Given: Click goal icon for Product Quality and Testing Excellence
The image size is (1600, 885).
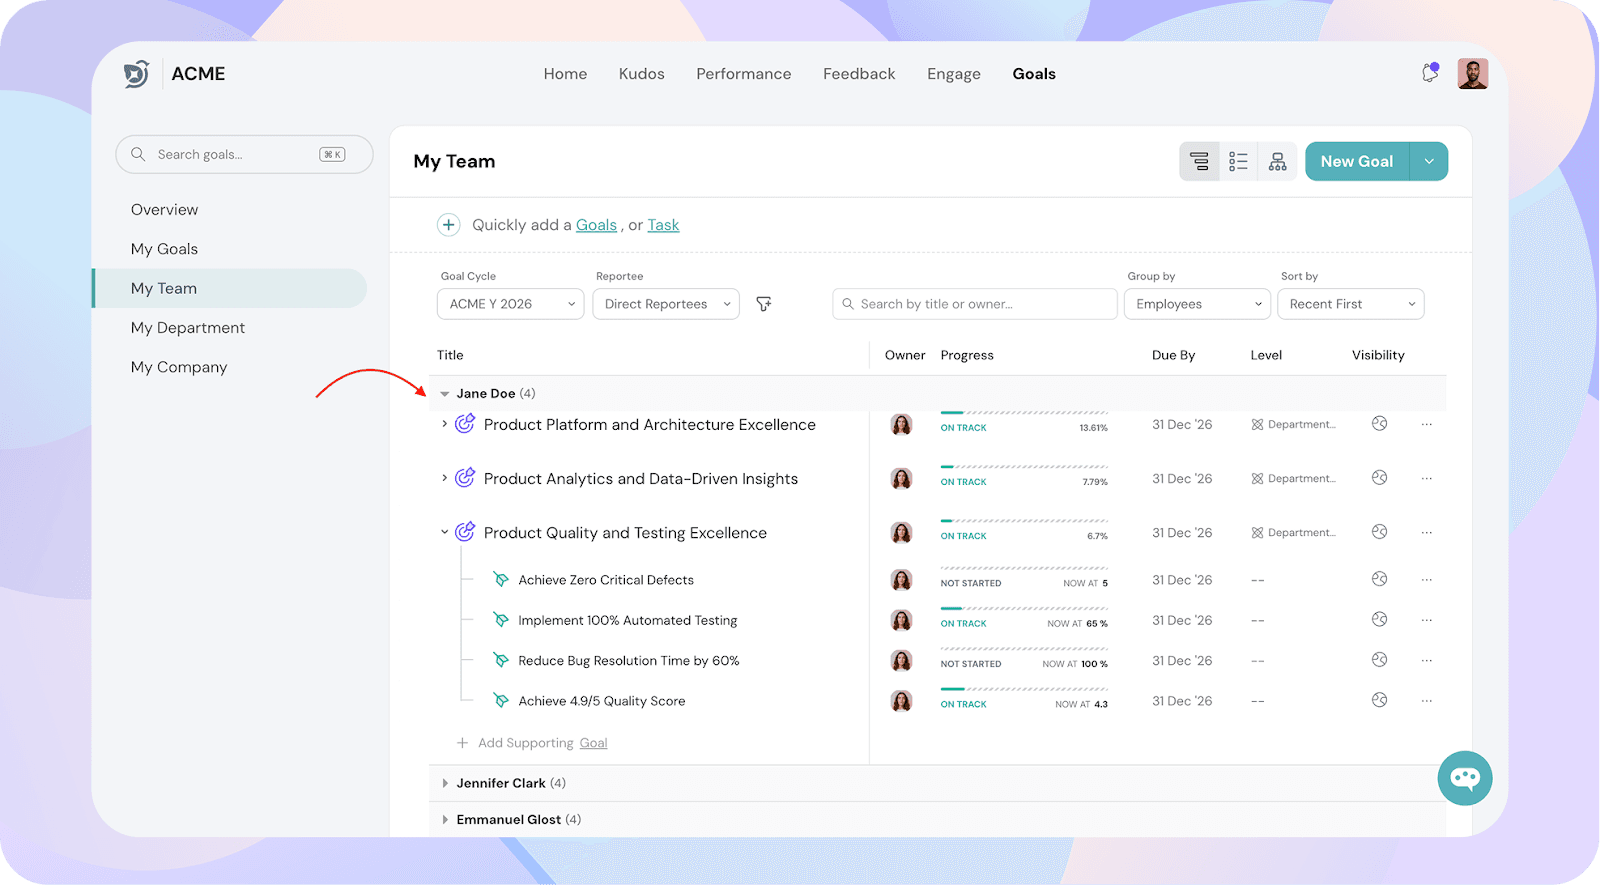Looking at the screenshot, I should 465,532.
